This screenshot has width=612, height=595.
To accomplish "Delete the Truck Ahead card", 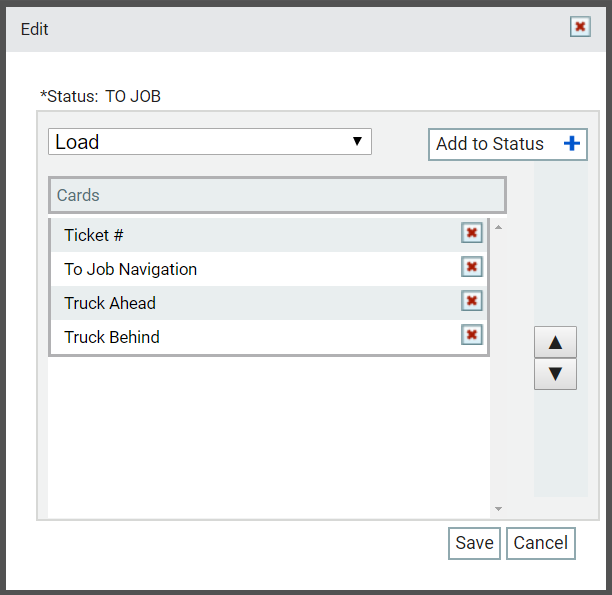I will point(471,301).
